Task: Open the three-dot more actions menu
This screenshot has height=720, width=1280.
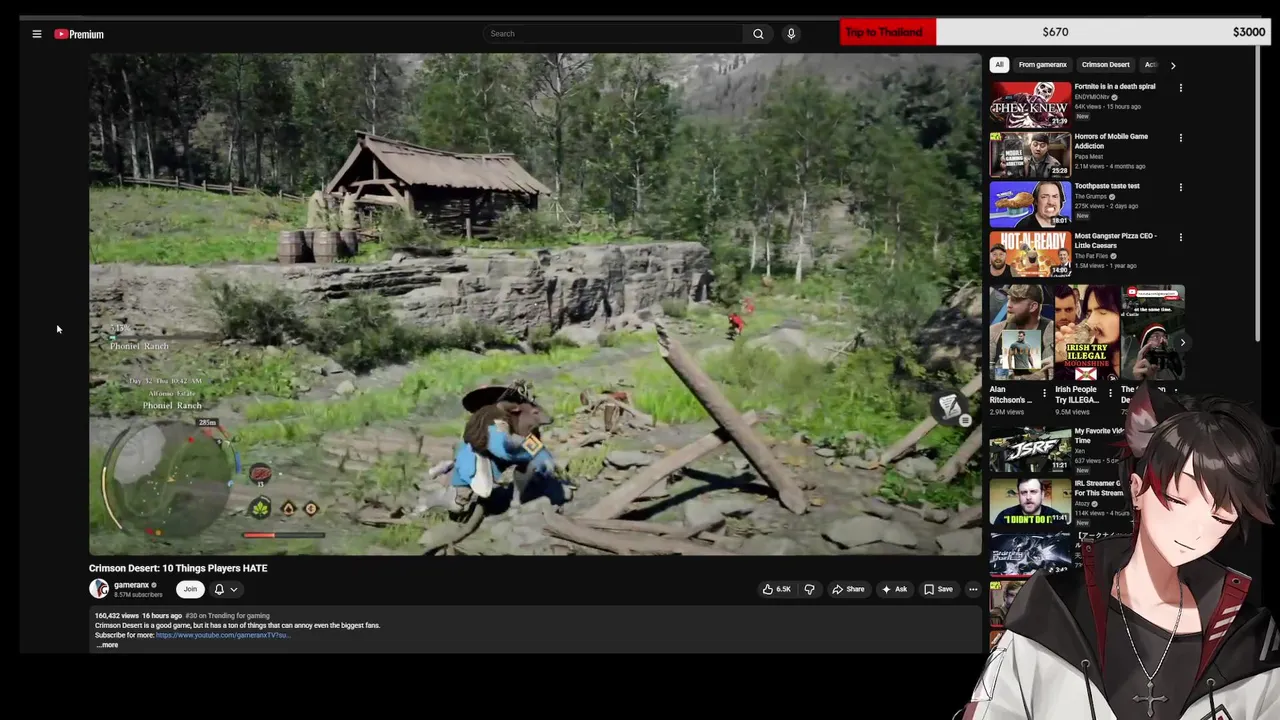Action: [973, 589]
